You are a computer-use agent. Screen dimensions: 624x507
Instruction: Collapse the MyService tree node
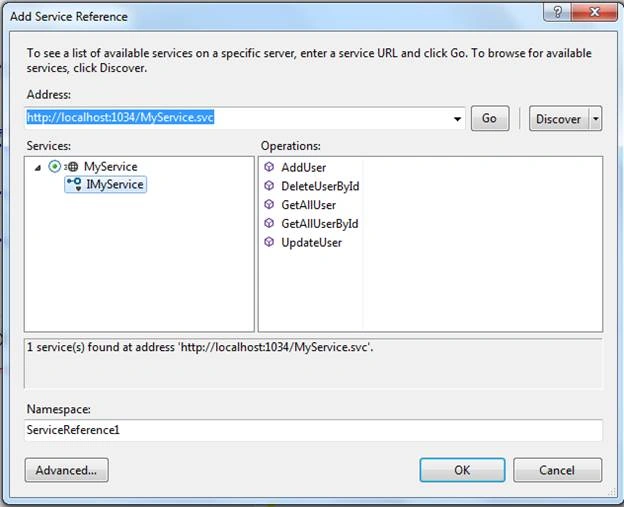(x=38, y=168)
